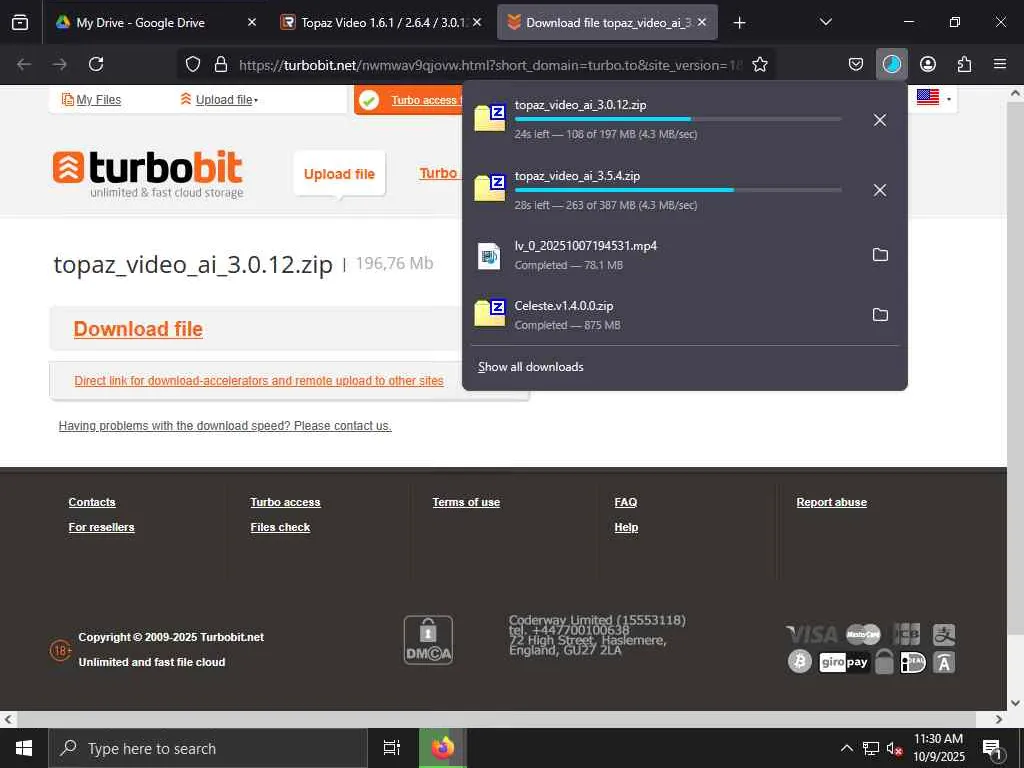Cancel topaz_video_ai_3.0.12.zip download
Image resolution: width=1024 pixels, height=768 pixels.
click(880, 120)
